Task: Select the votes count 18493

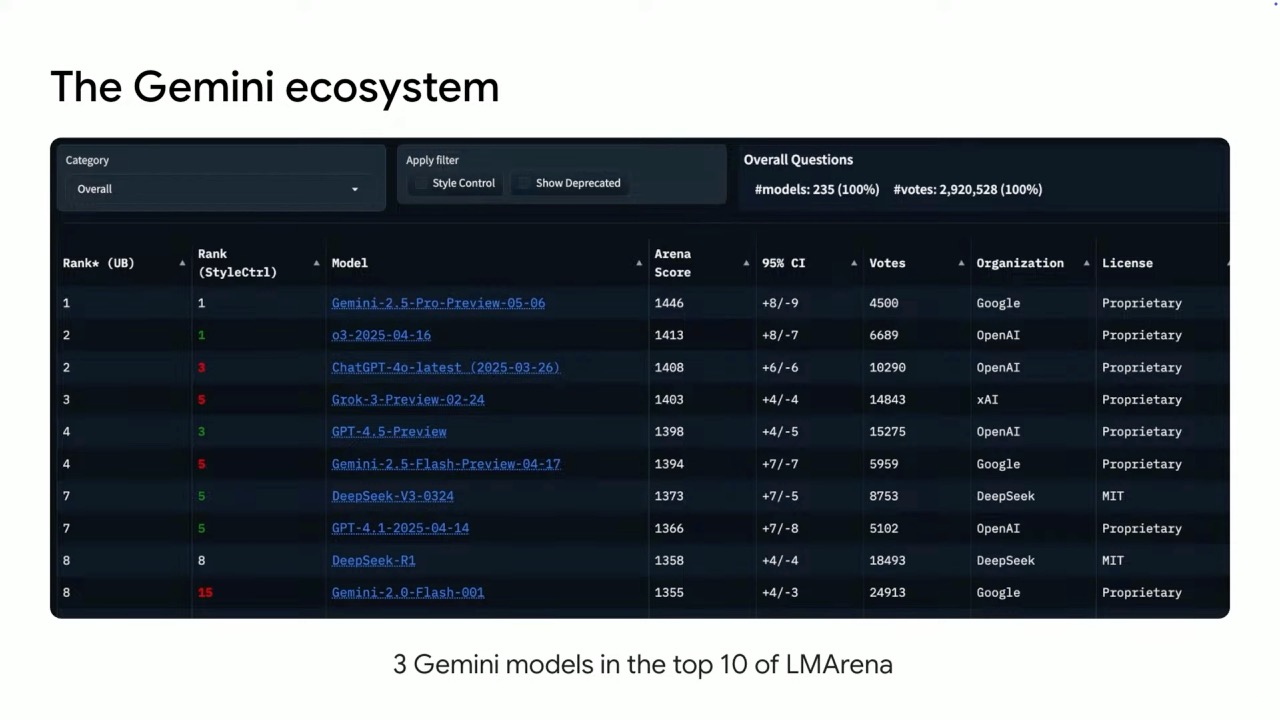Action: [x=887, y=560]
